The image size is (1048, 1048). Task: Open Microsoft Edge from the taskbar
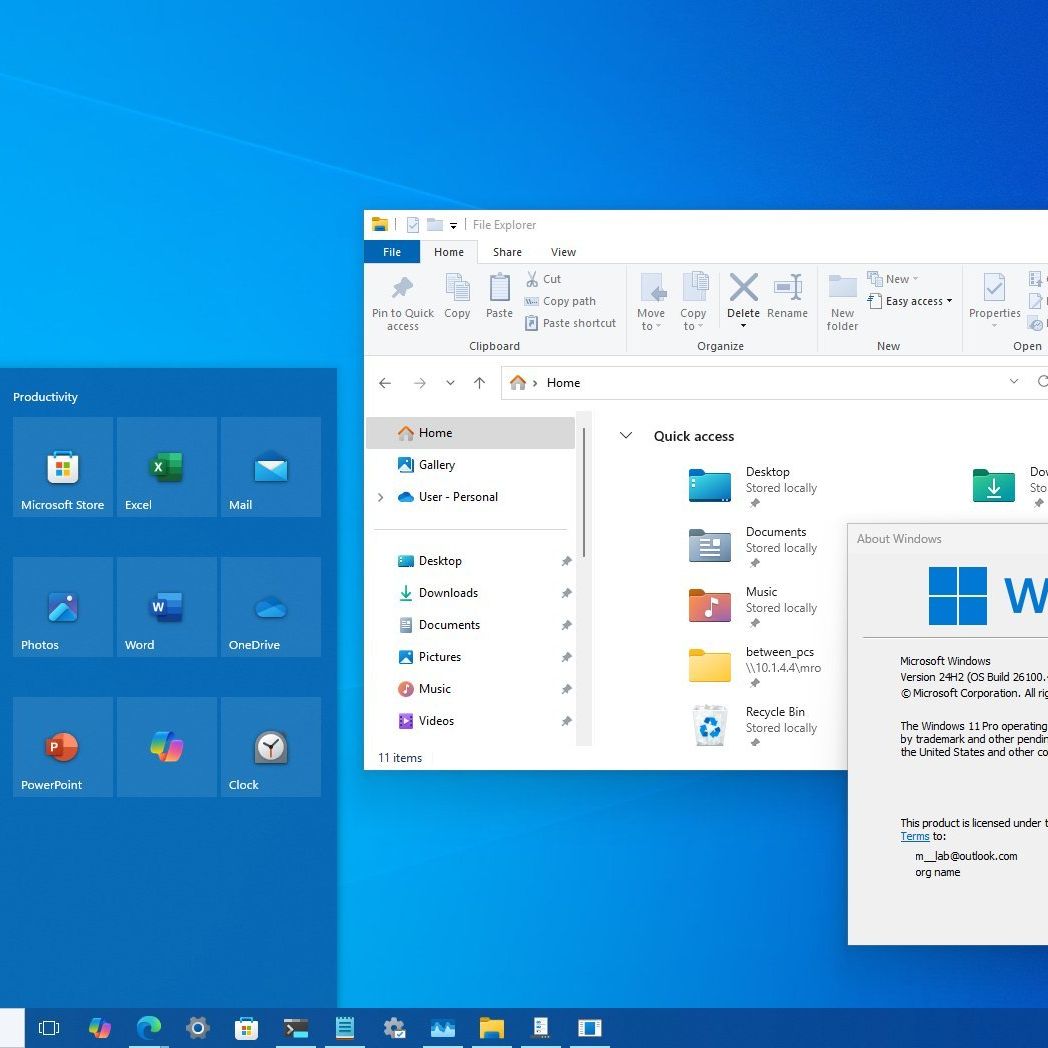coord(149,1027)
